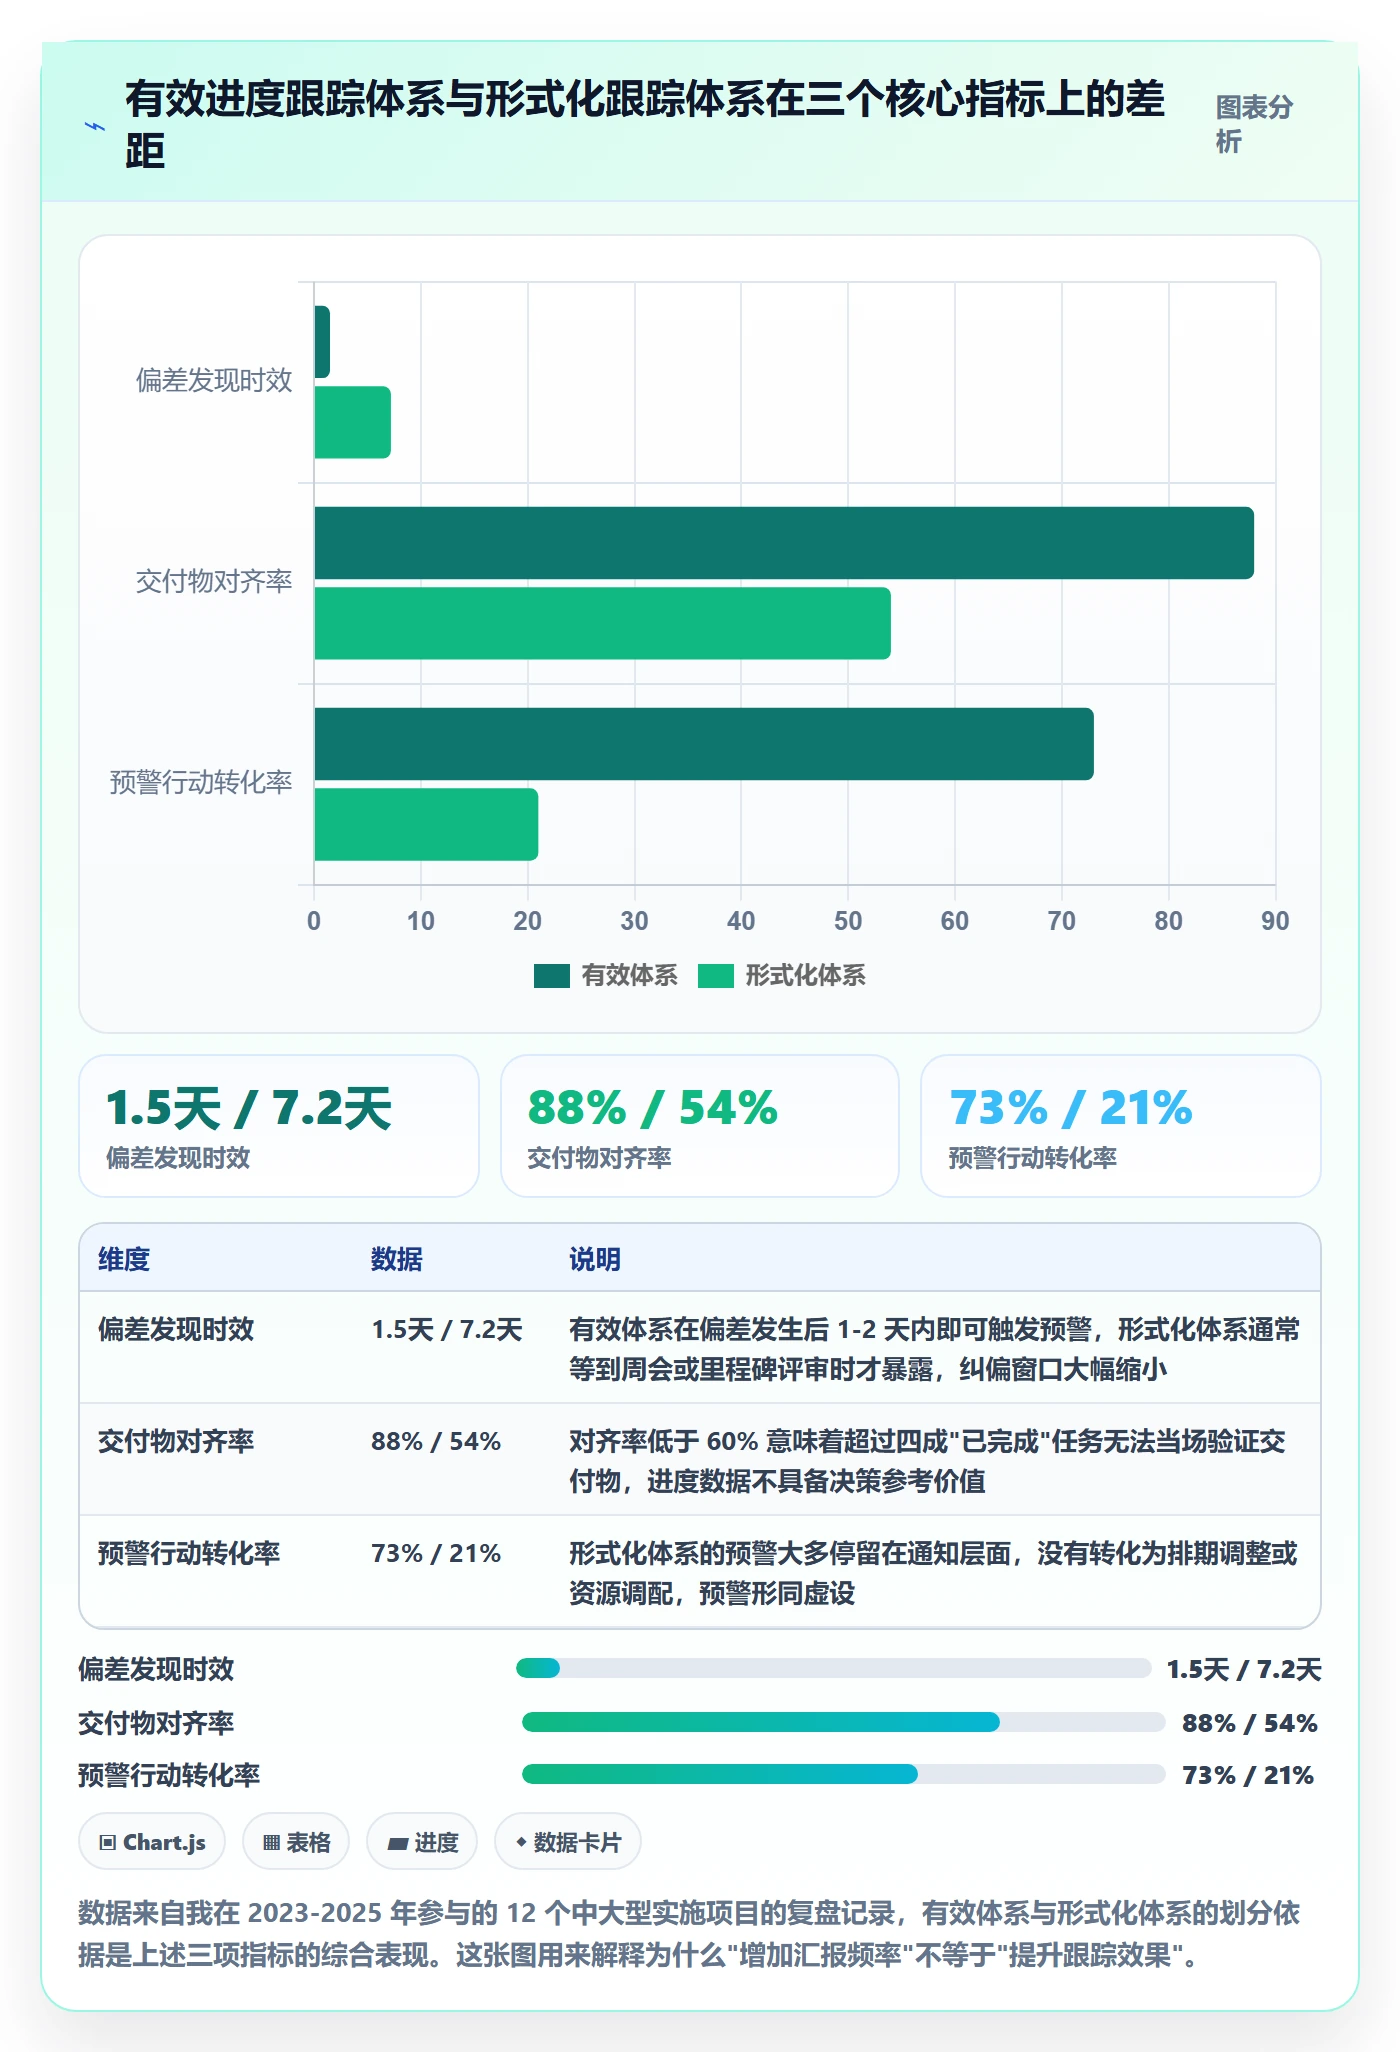1400x2052 pixels.
Task: Click the 1.5天 / 7.2天 table data cell
Action: click(x=447, y=1329)
